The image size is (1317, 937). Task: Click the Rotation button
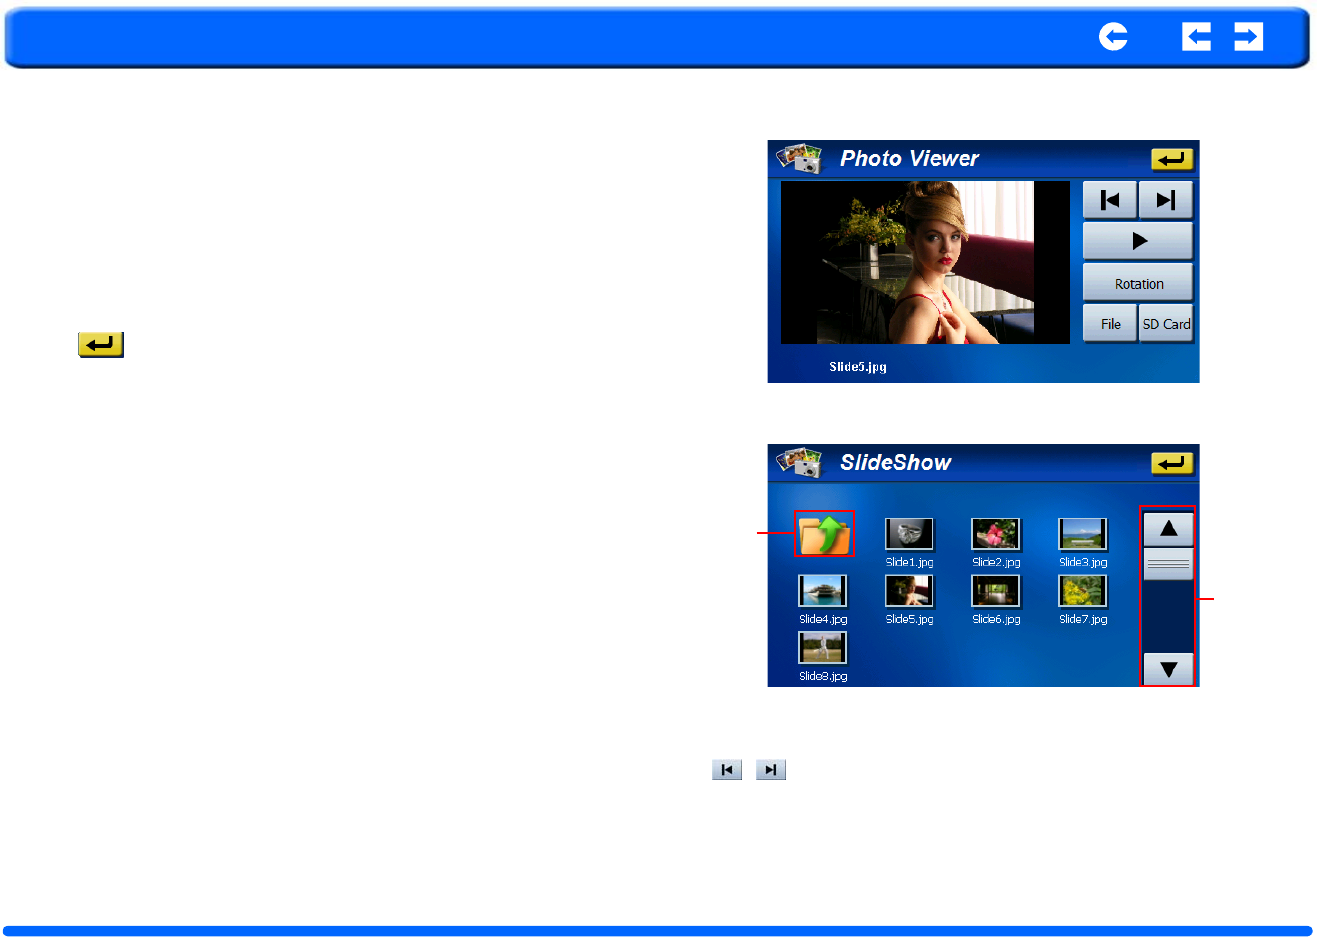pyautogui.click(x=1138, y=283)
